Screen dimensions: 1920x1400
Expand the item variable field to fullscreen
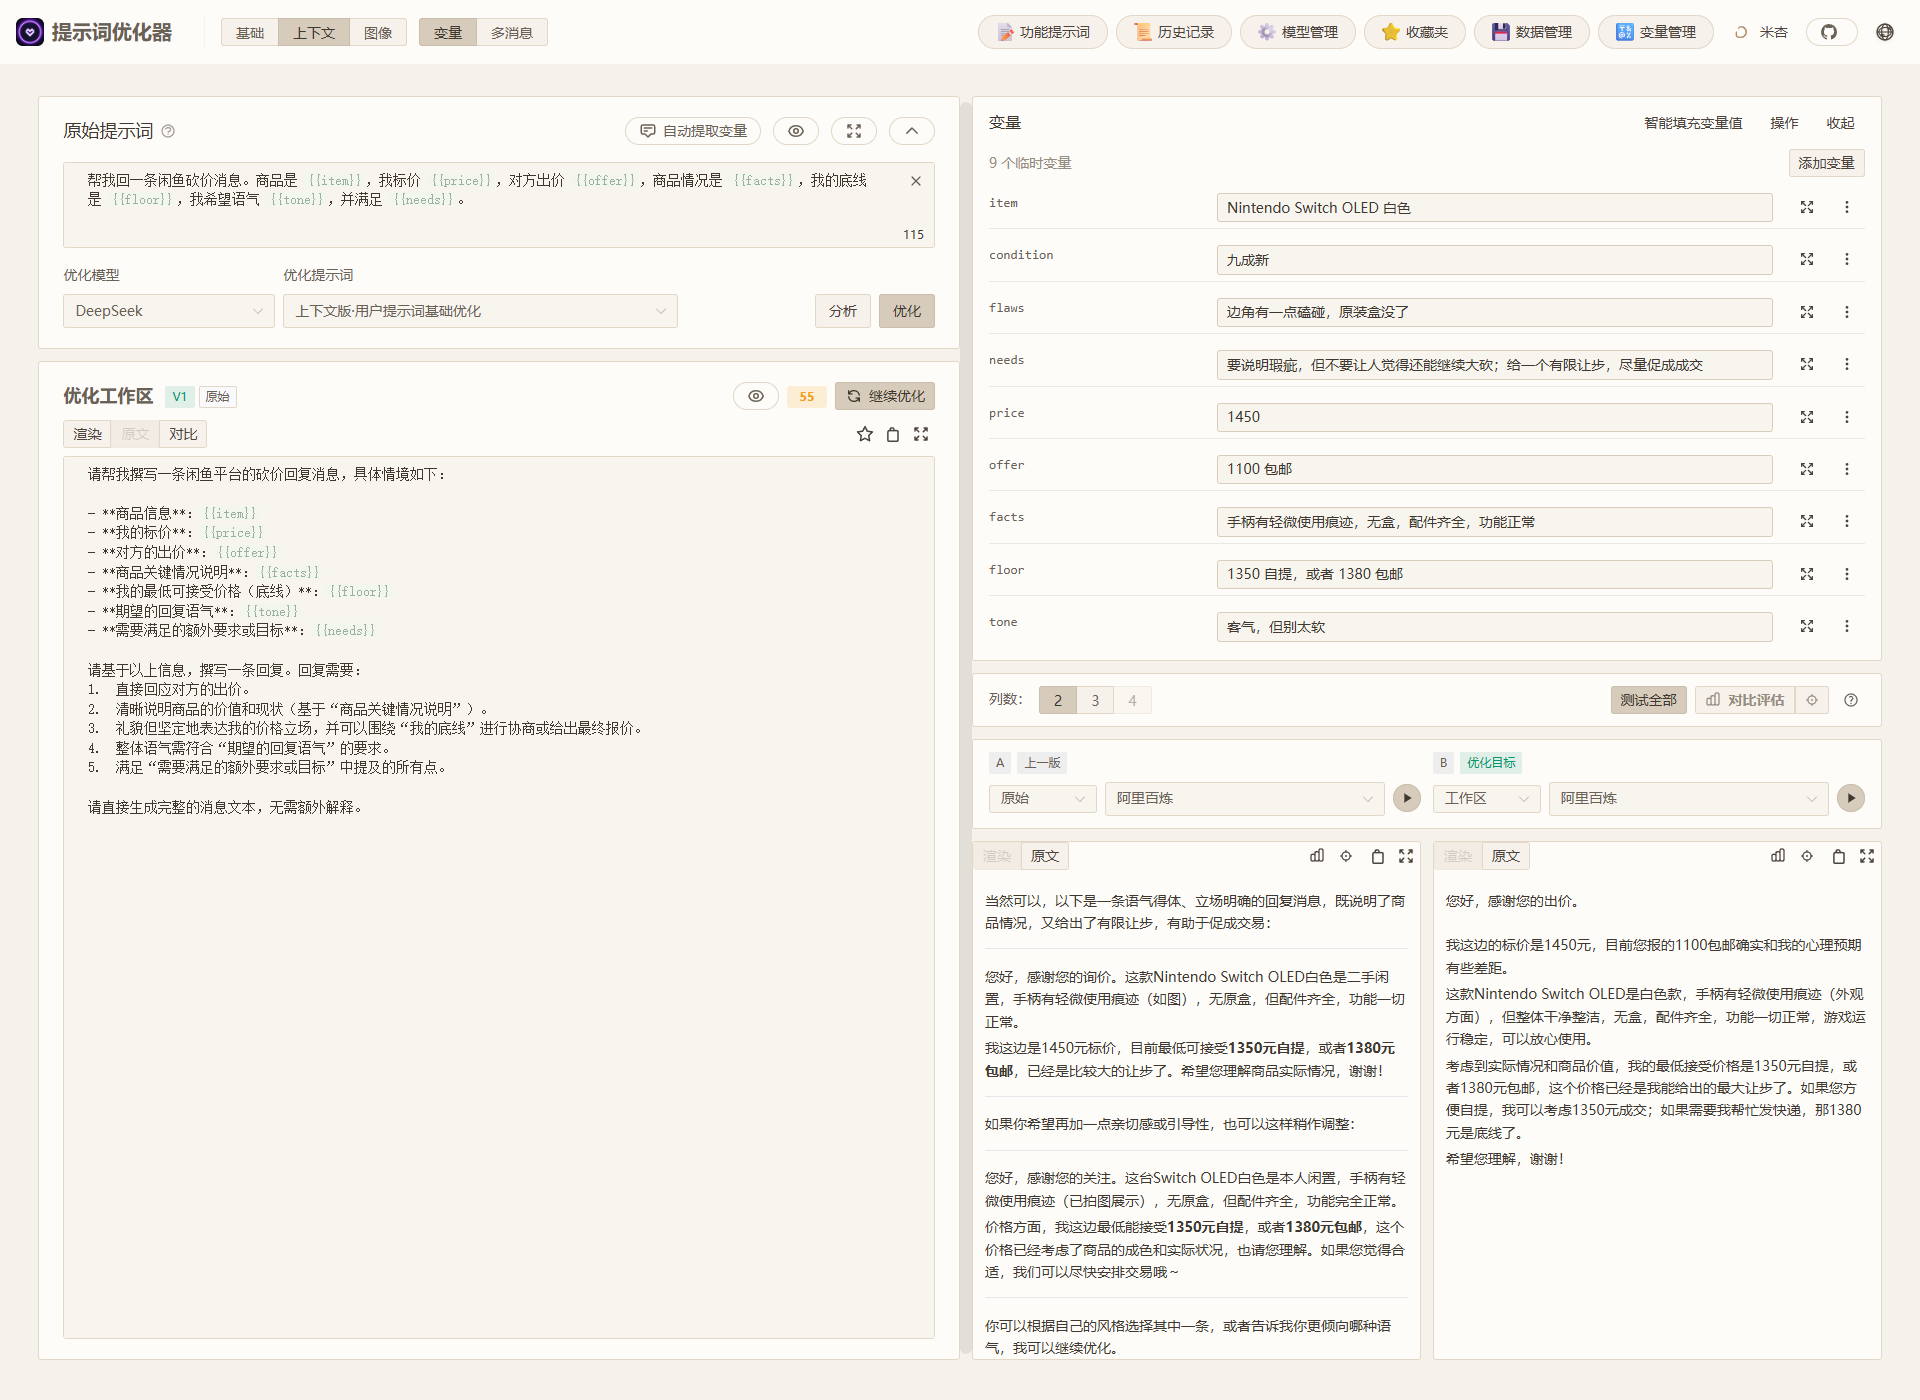pyautogui.click(x=1807, y=207)
